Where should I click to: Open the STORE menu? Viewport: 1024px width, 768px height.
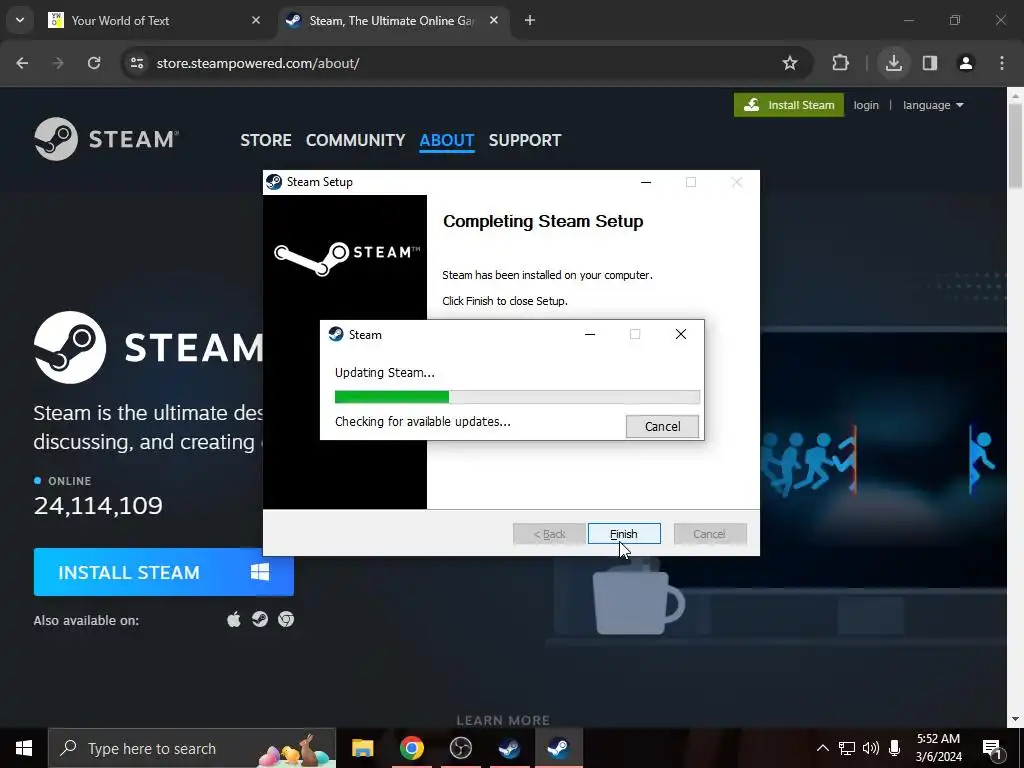coord(266,140)
